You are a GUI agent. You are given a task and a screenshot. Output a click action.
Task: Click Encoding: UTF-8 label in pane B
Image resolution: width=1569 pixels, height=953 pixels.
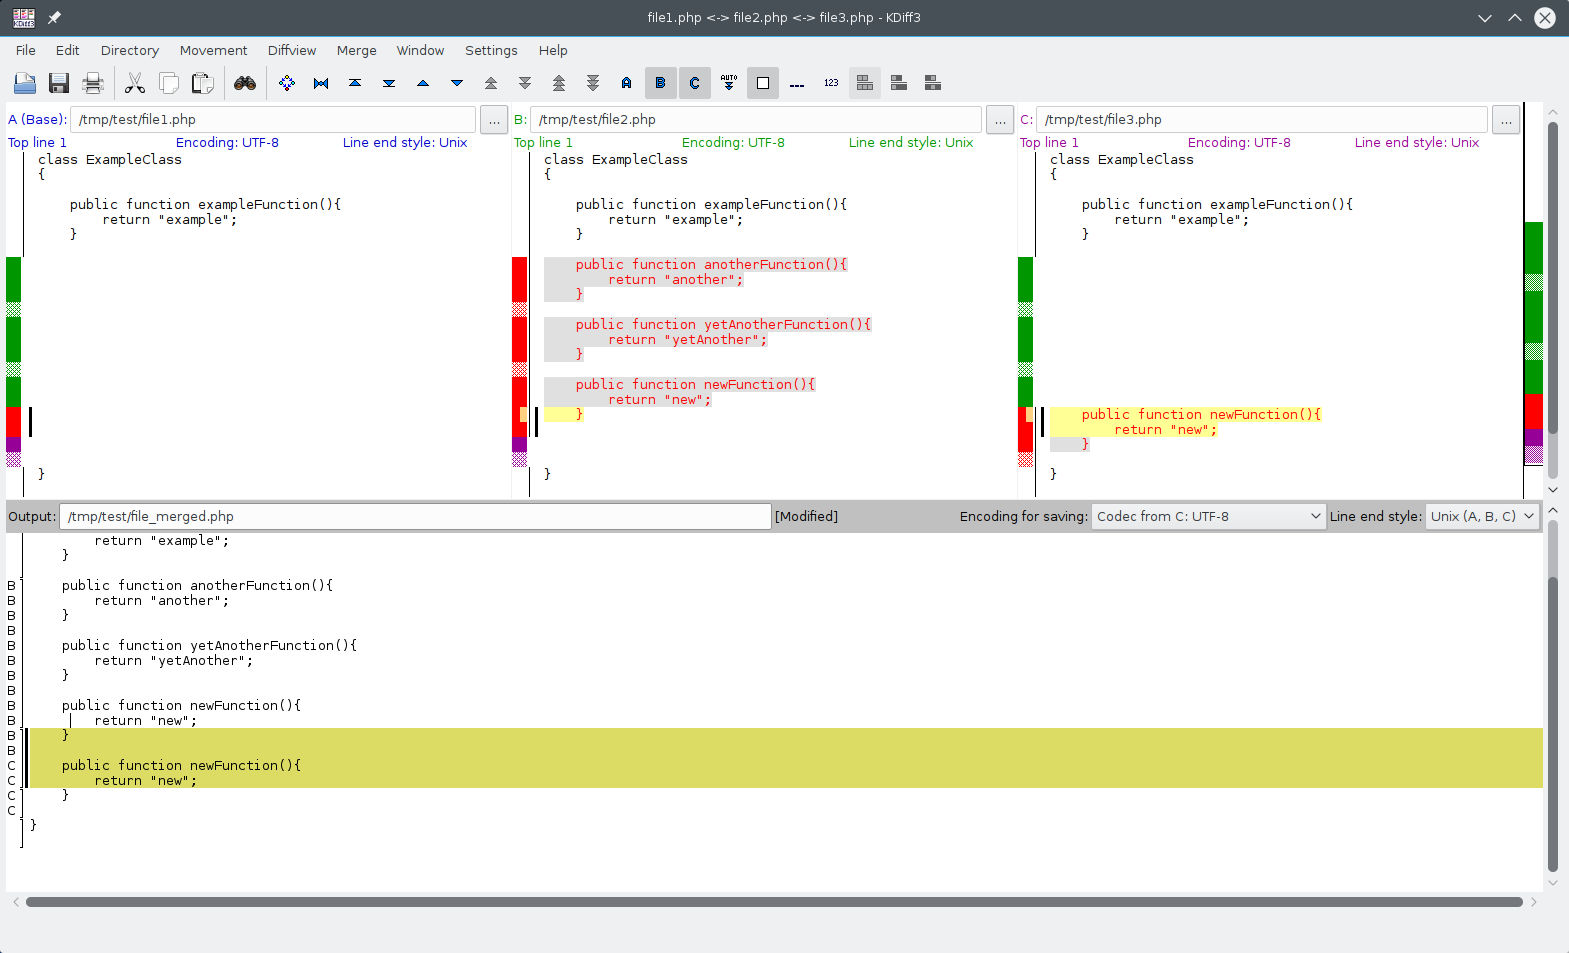(733, 143)
